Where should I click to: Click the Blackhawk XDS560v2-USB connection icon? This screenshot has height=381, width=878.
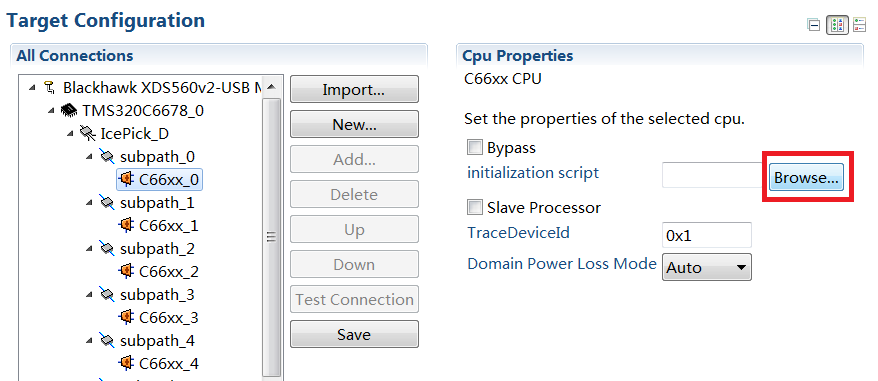pyautogui.click(x=50, y=87)
